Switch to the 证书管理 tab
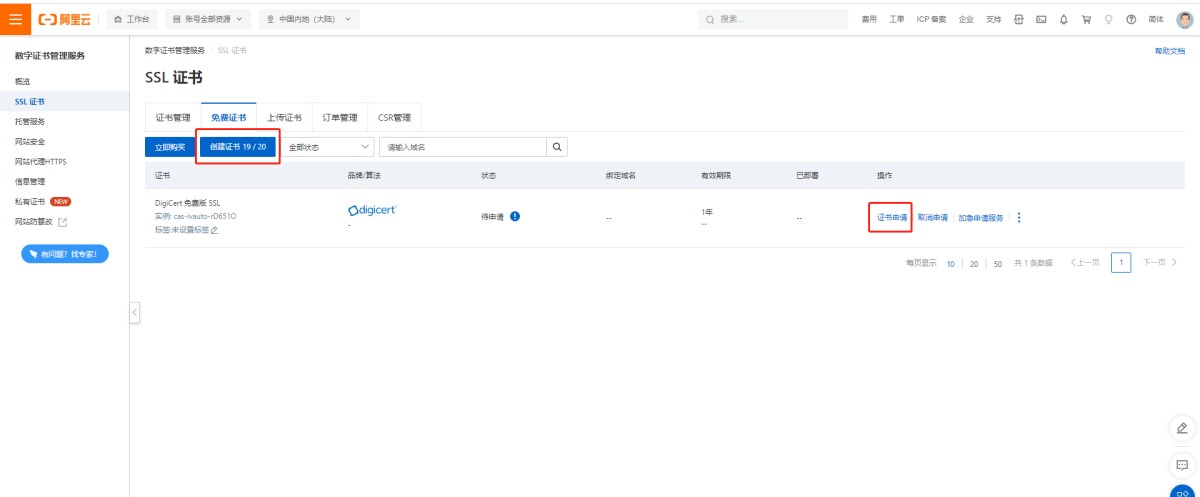The image size is (1200, 497). [173, 117]
